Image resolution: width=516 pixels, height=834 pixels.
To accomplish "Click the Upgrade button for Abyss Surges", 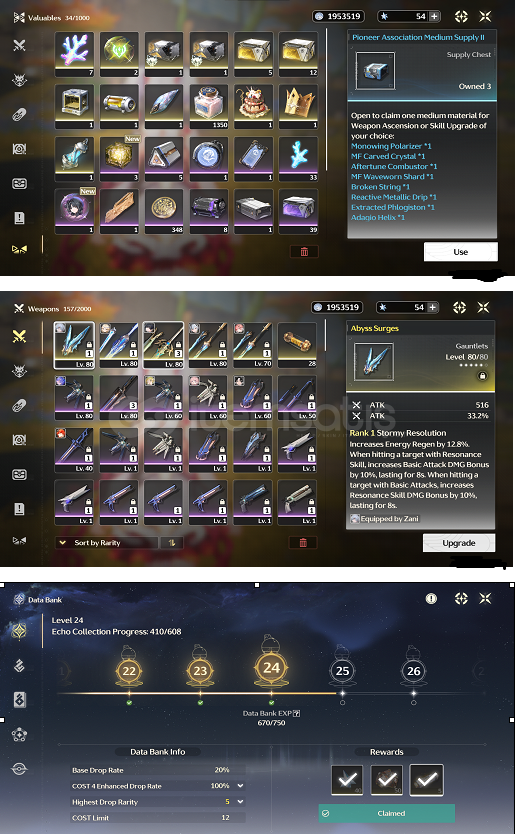I will (x=459, y=543).
